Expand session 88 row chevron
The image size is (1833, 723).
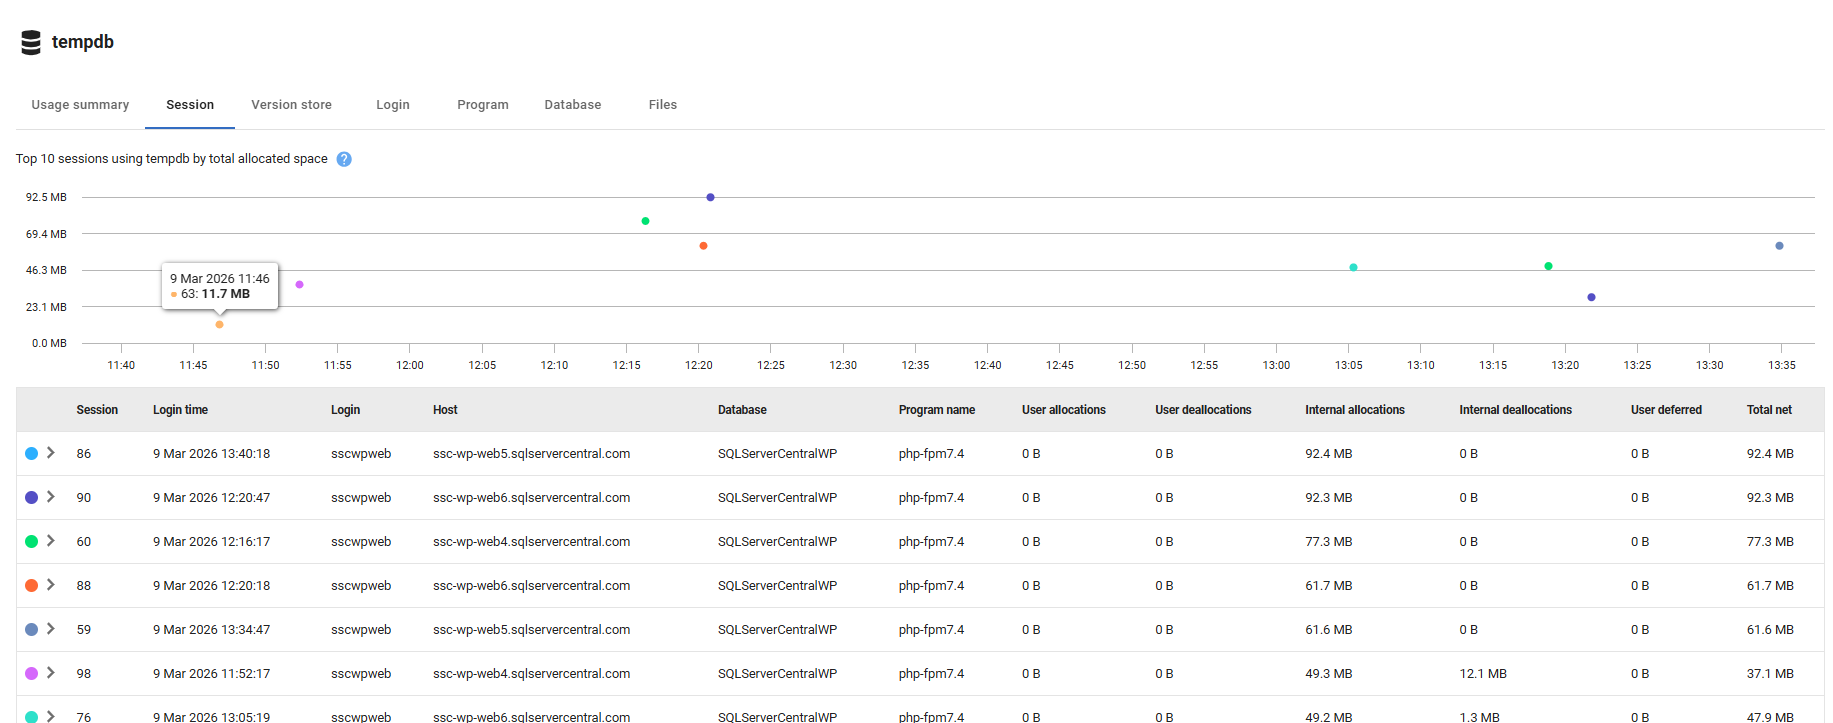(51, 585)
